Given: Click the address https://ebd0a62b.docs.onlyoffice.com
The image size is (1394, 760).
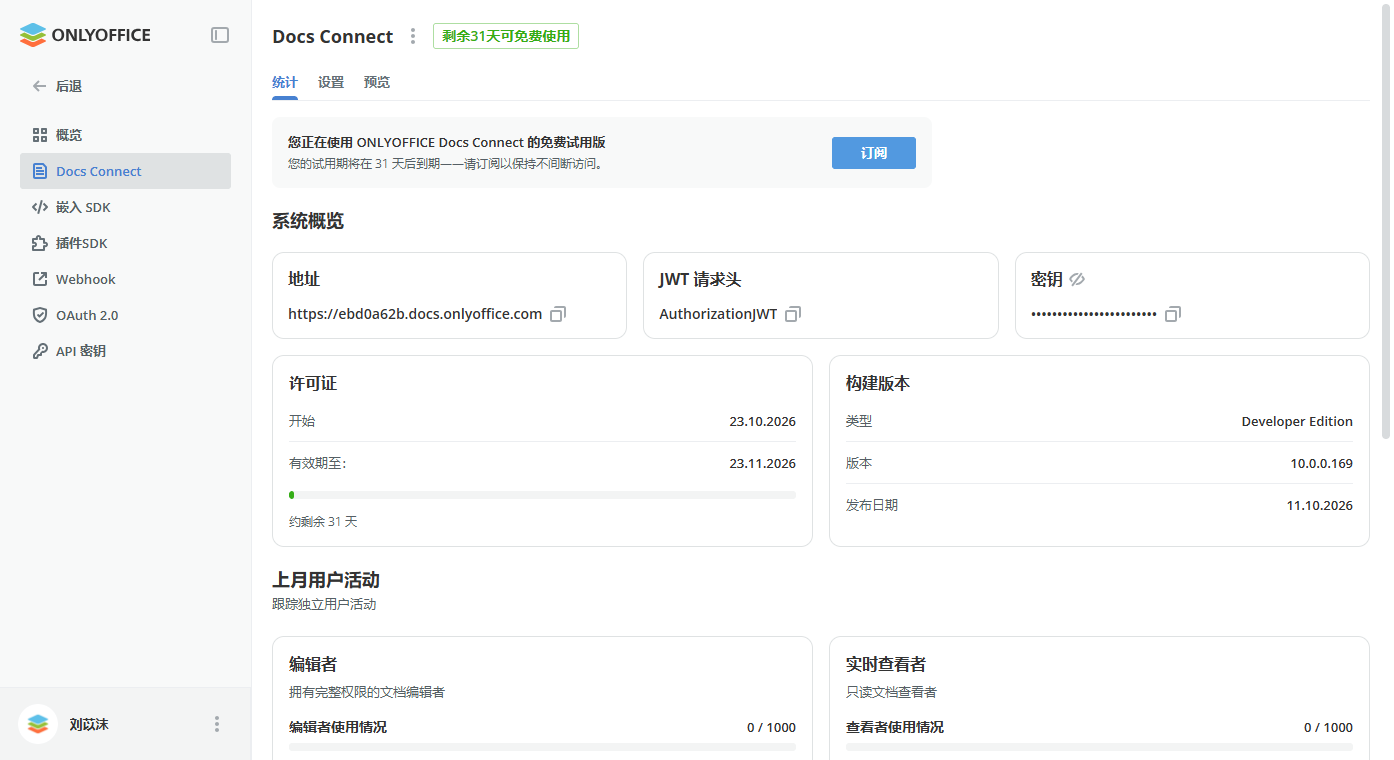Looking at the screenshot, I should click(x=415, y=314).
